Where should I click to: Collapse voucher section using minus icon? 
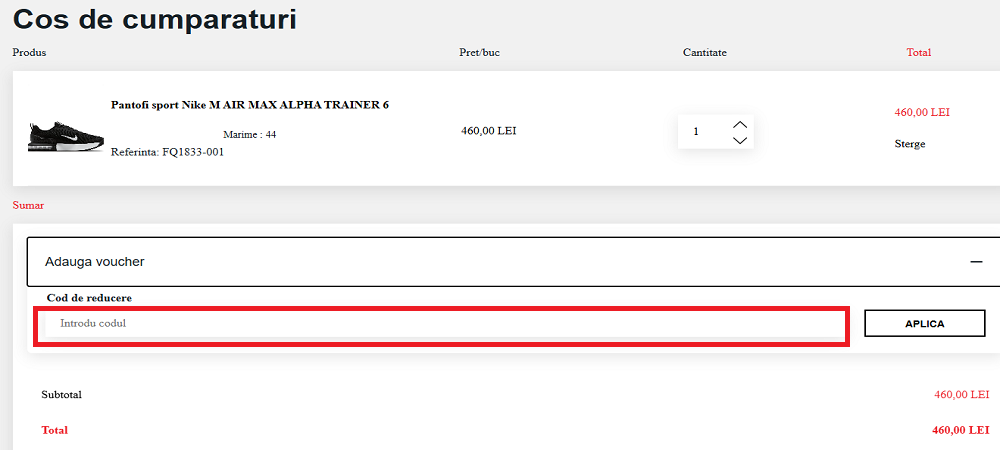(976, 262)
